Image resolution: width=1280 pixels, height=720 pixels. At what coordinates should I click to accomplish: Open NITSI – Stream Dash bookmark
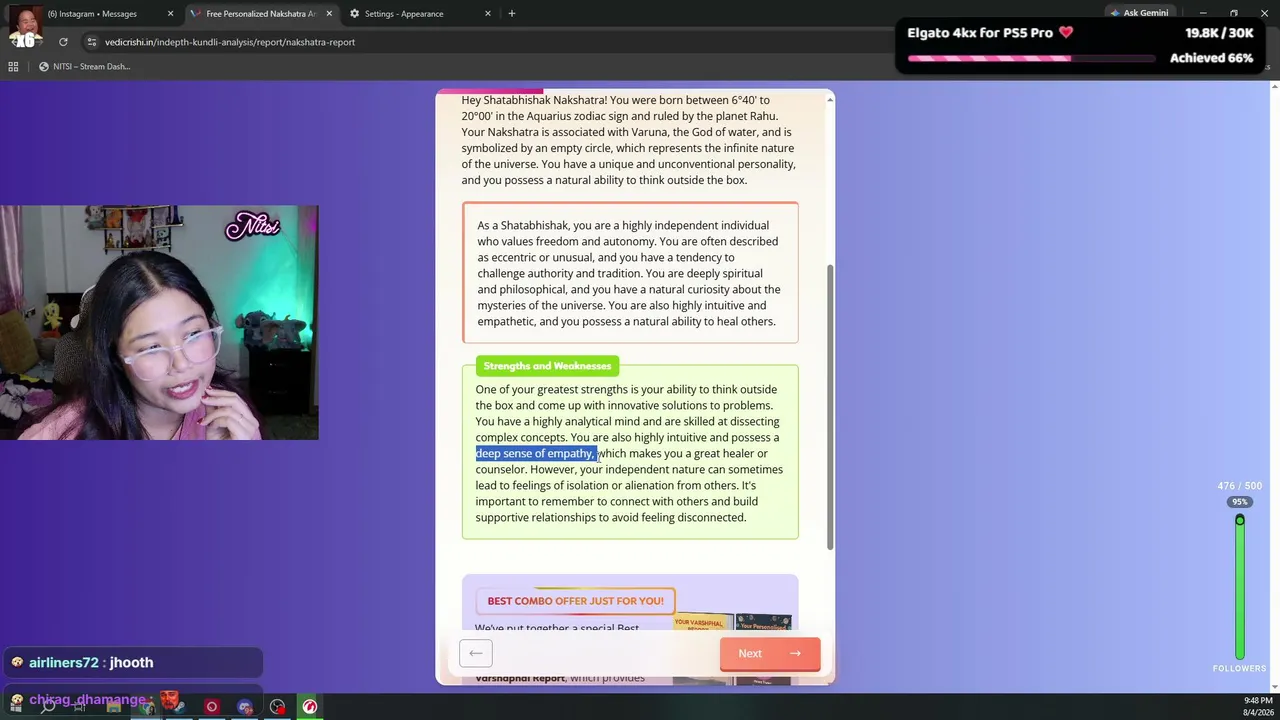point(85,67)
